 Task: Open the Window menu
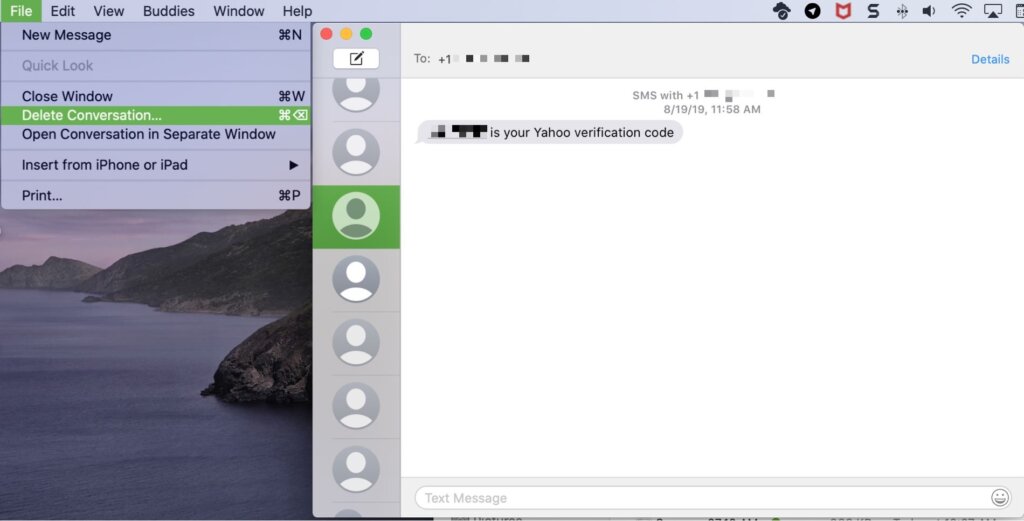point(238,11)
